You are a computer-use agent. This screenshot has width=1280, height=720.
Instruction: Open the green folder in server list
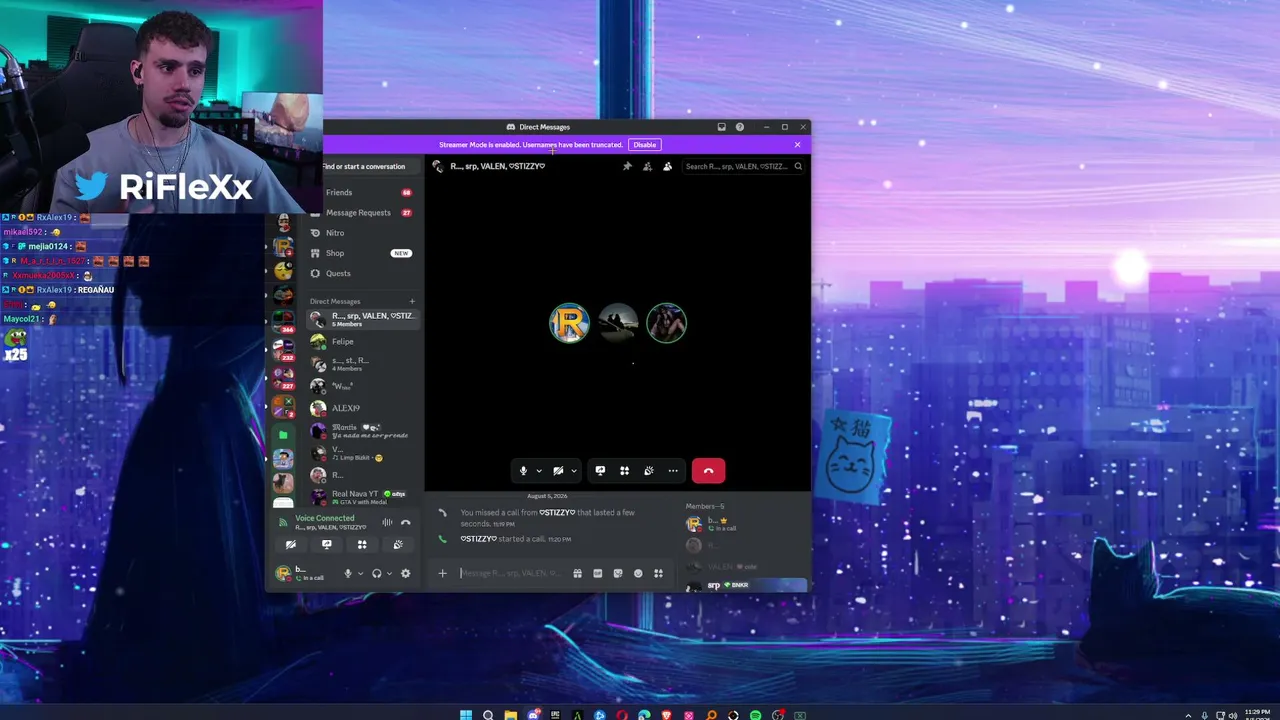pyautogui.click(x=283, y=435)
